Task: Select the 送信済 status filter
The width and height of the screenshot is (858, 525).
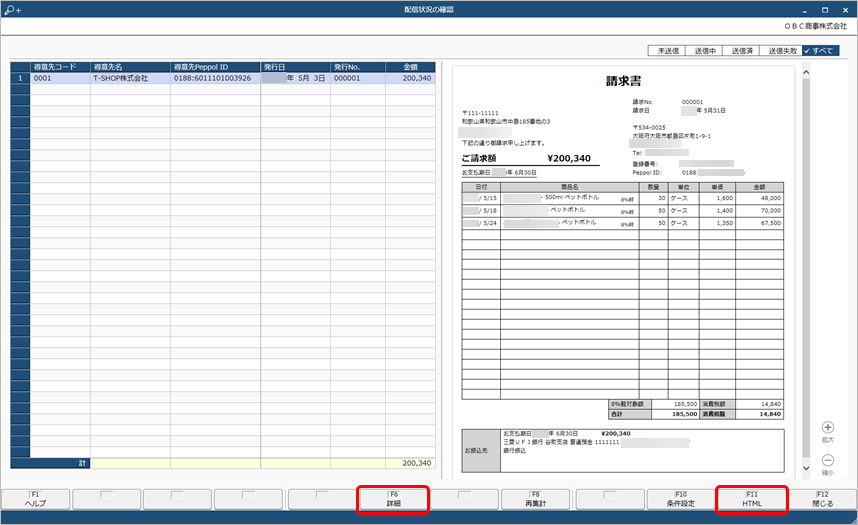Action: click(x=741, y=50)
